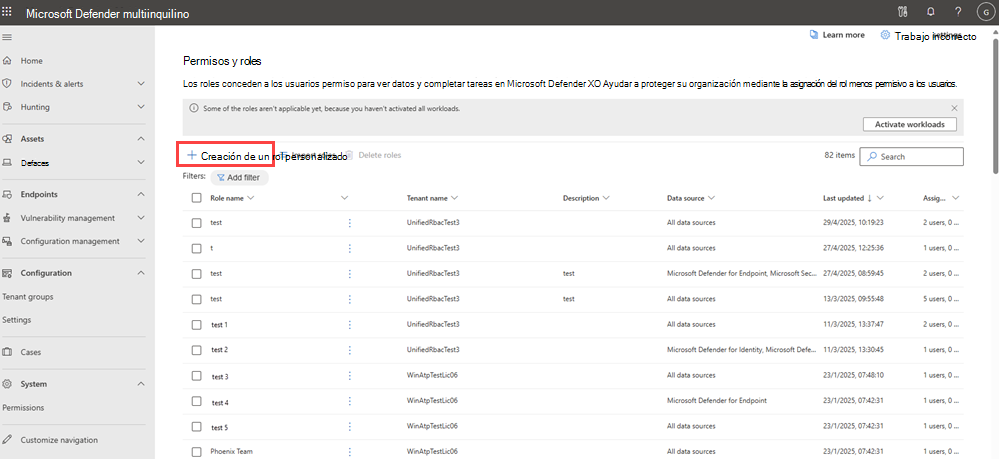
Task: Expand the Hunting menu chevron
Action: tap(141, 107)
